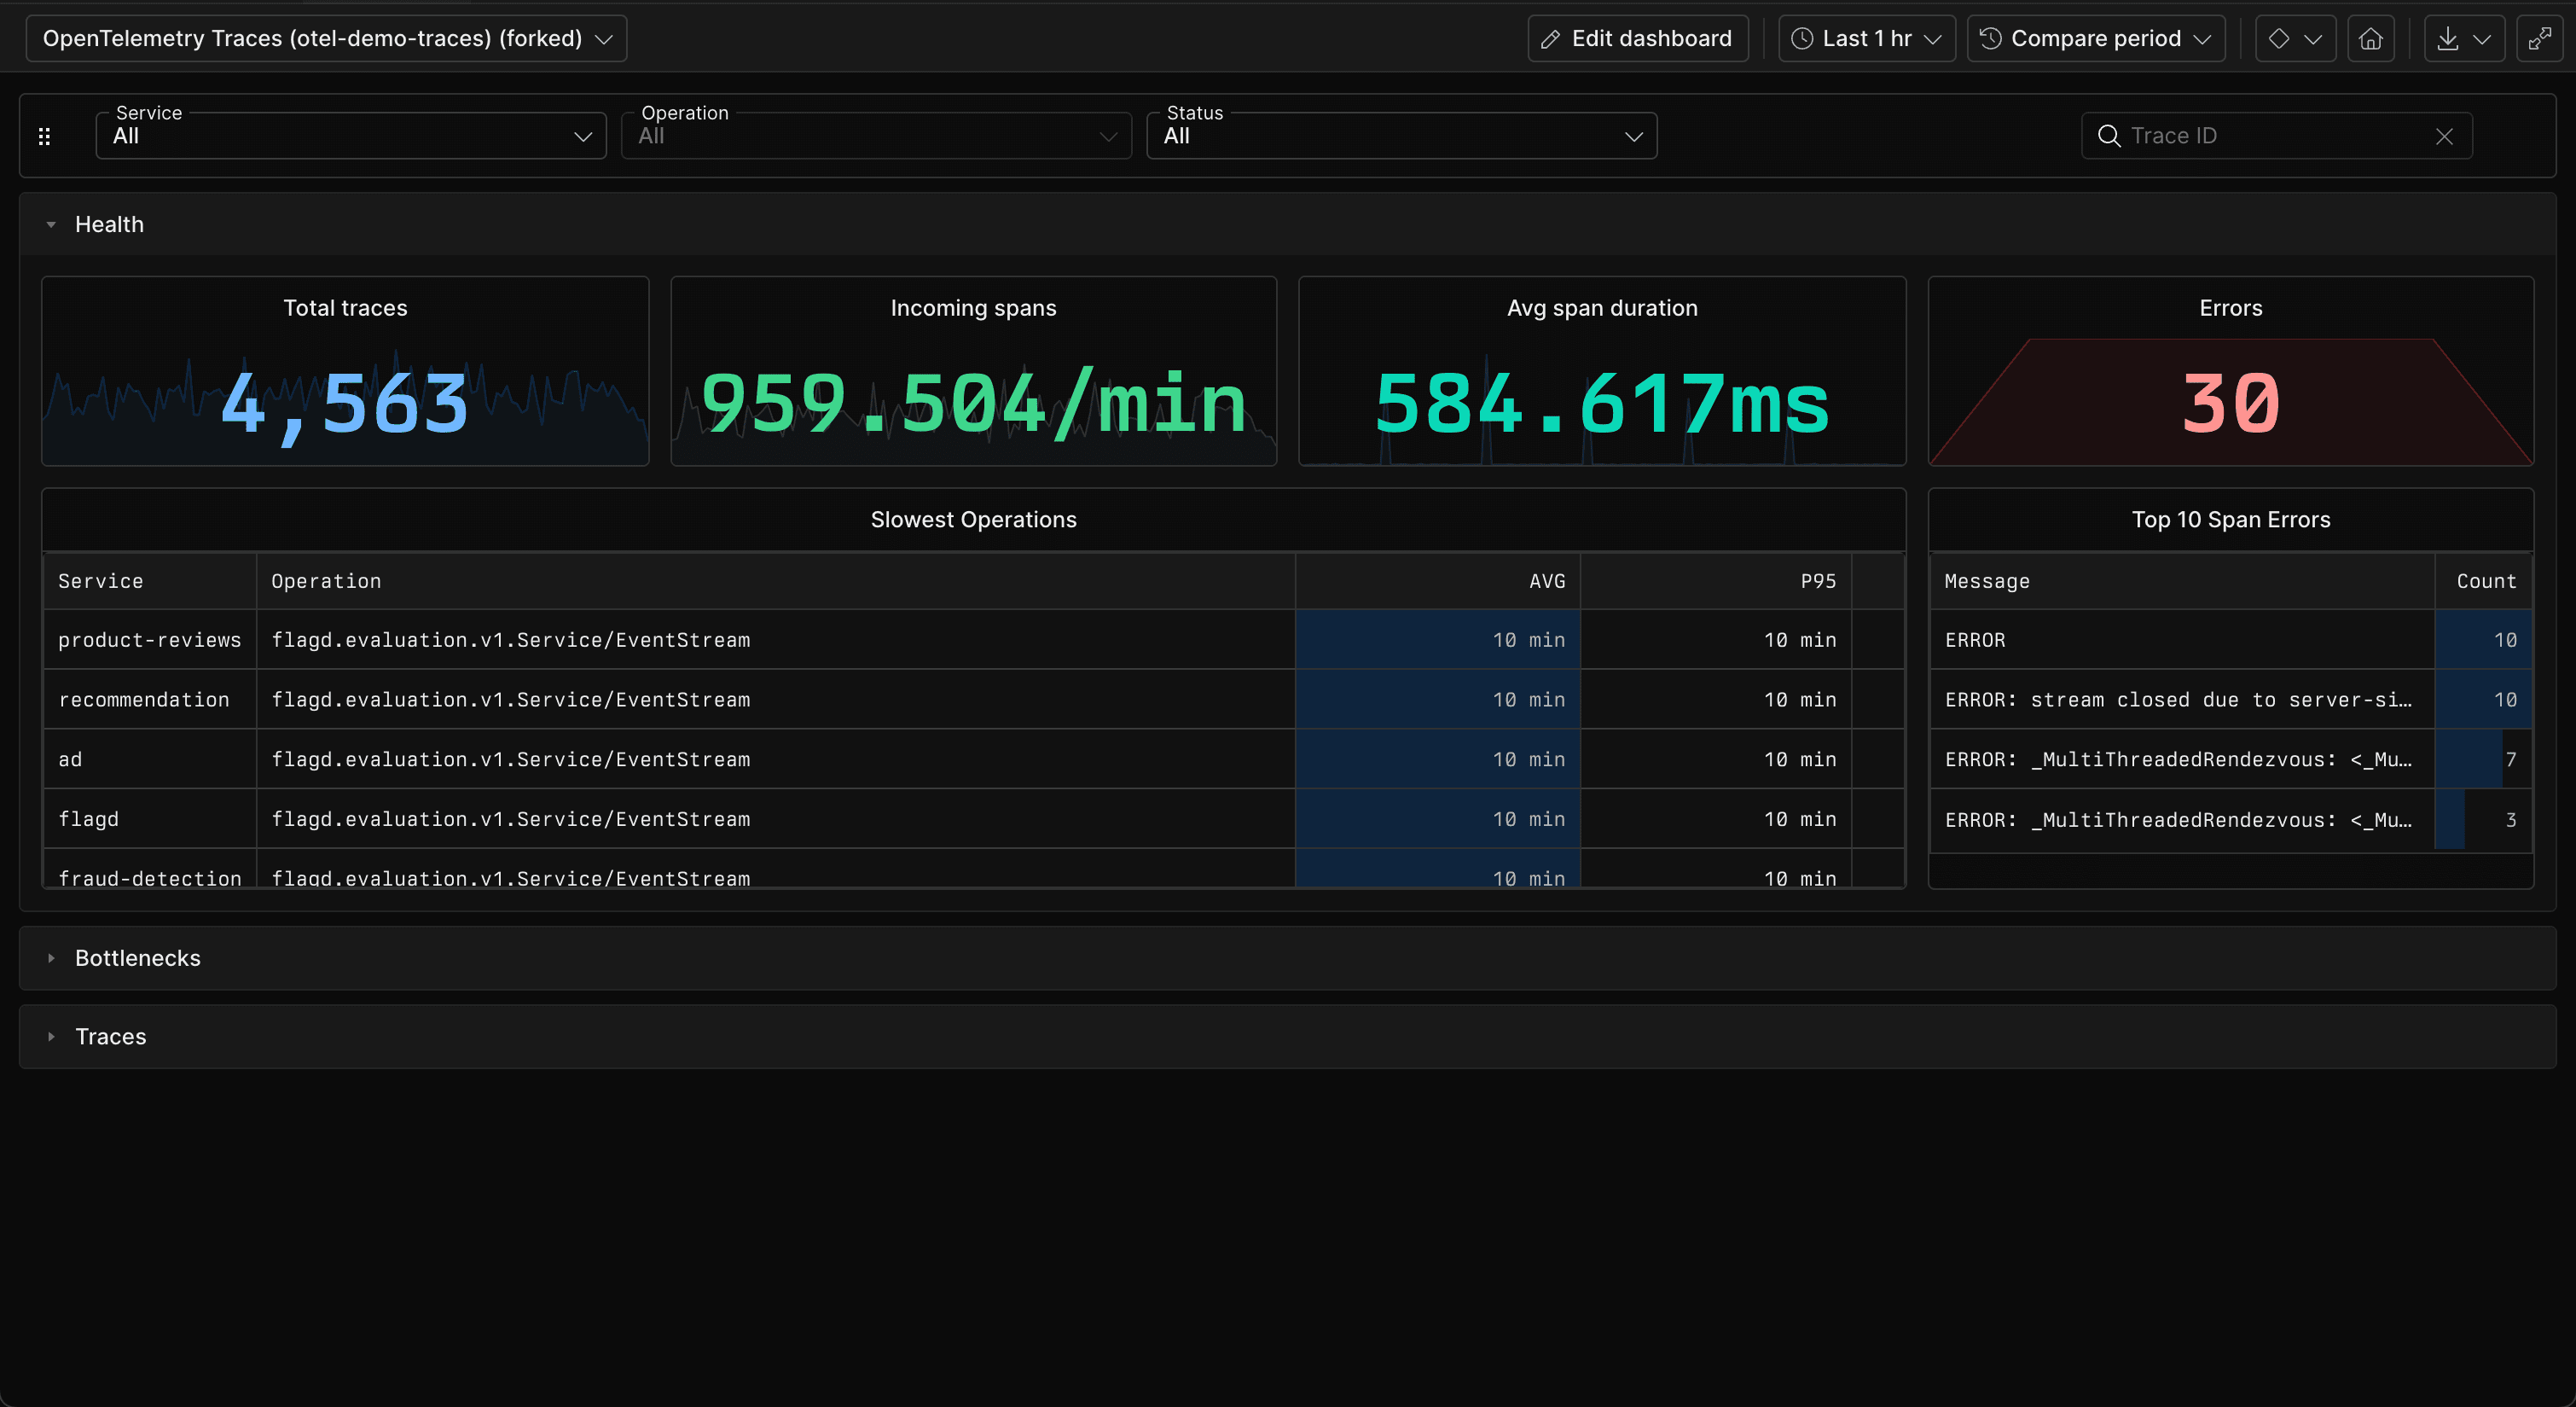Image resolution: width=2576 pixels, height=1407 pixels.
Task: Click the Trace ID search field
Action: [x=2276, y=136]
